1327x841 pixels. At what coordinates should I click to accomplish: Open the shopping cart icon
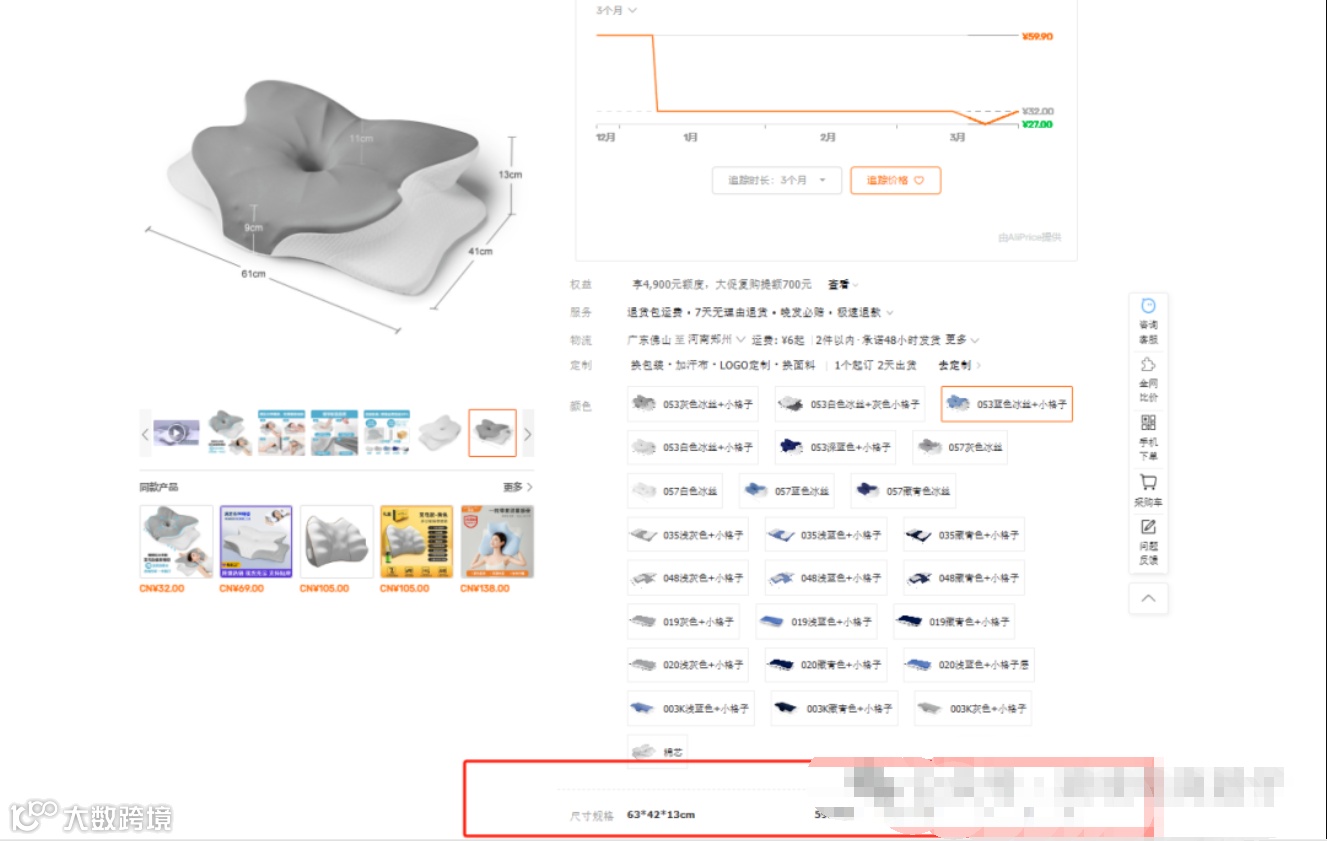[1148, 490]
